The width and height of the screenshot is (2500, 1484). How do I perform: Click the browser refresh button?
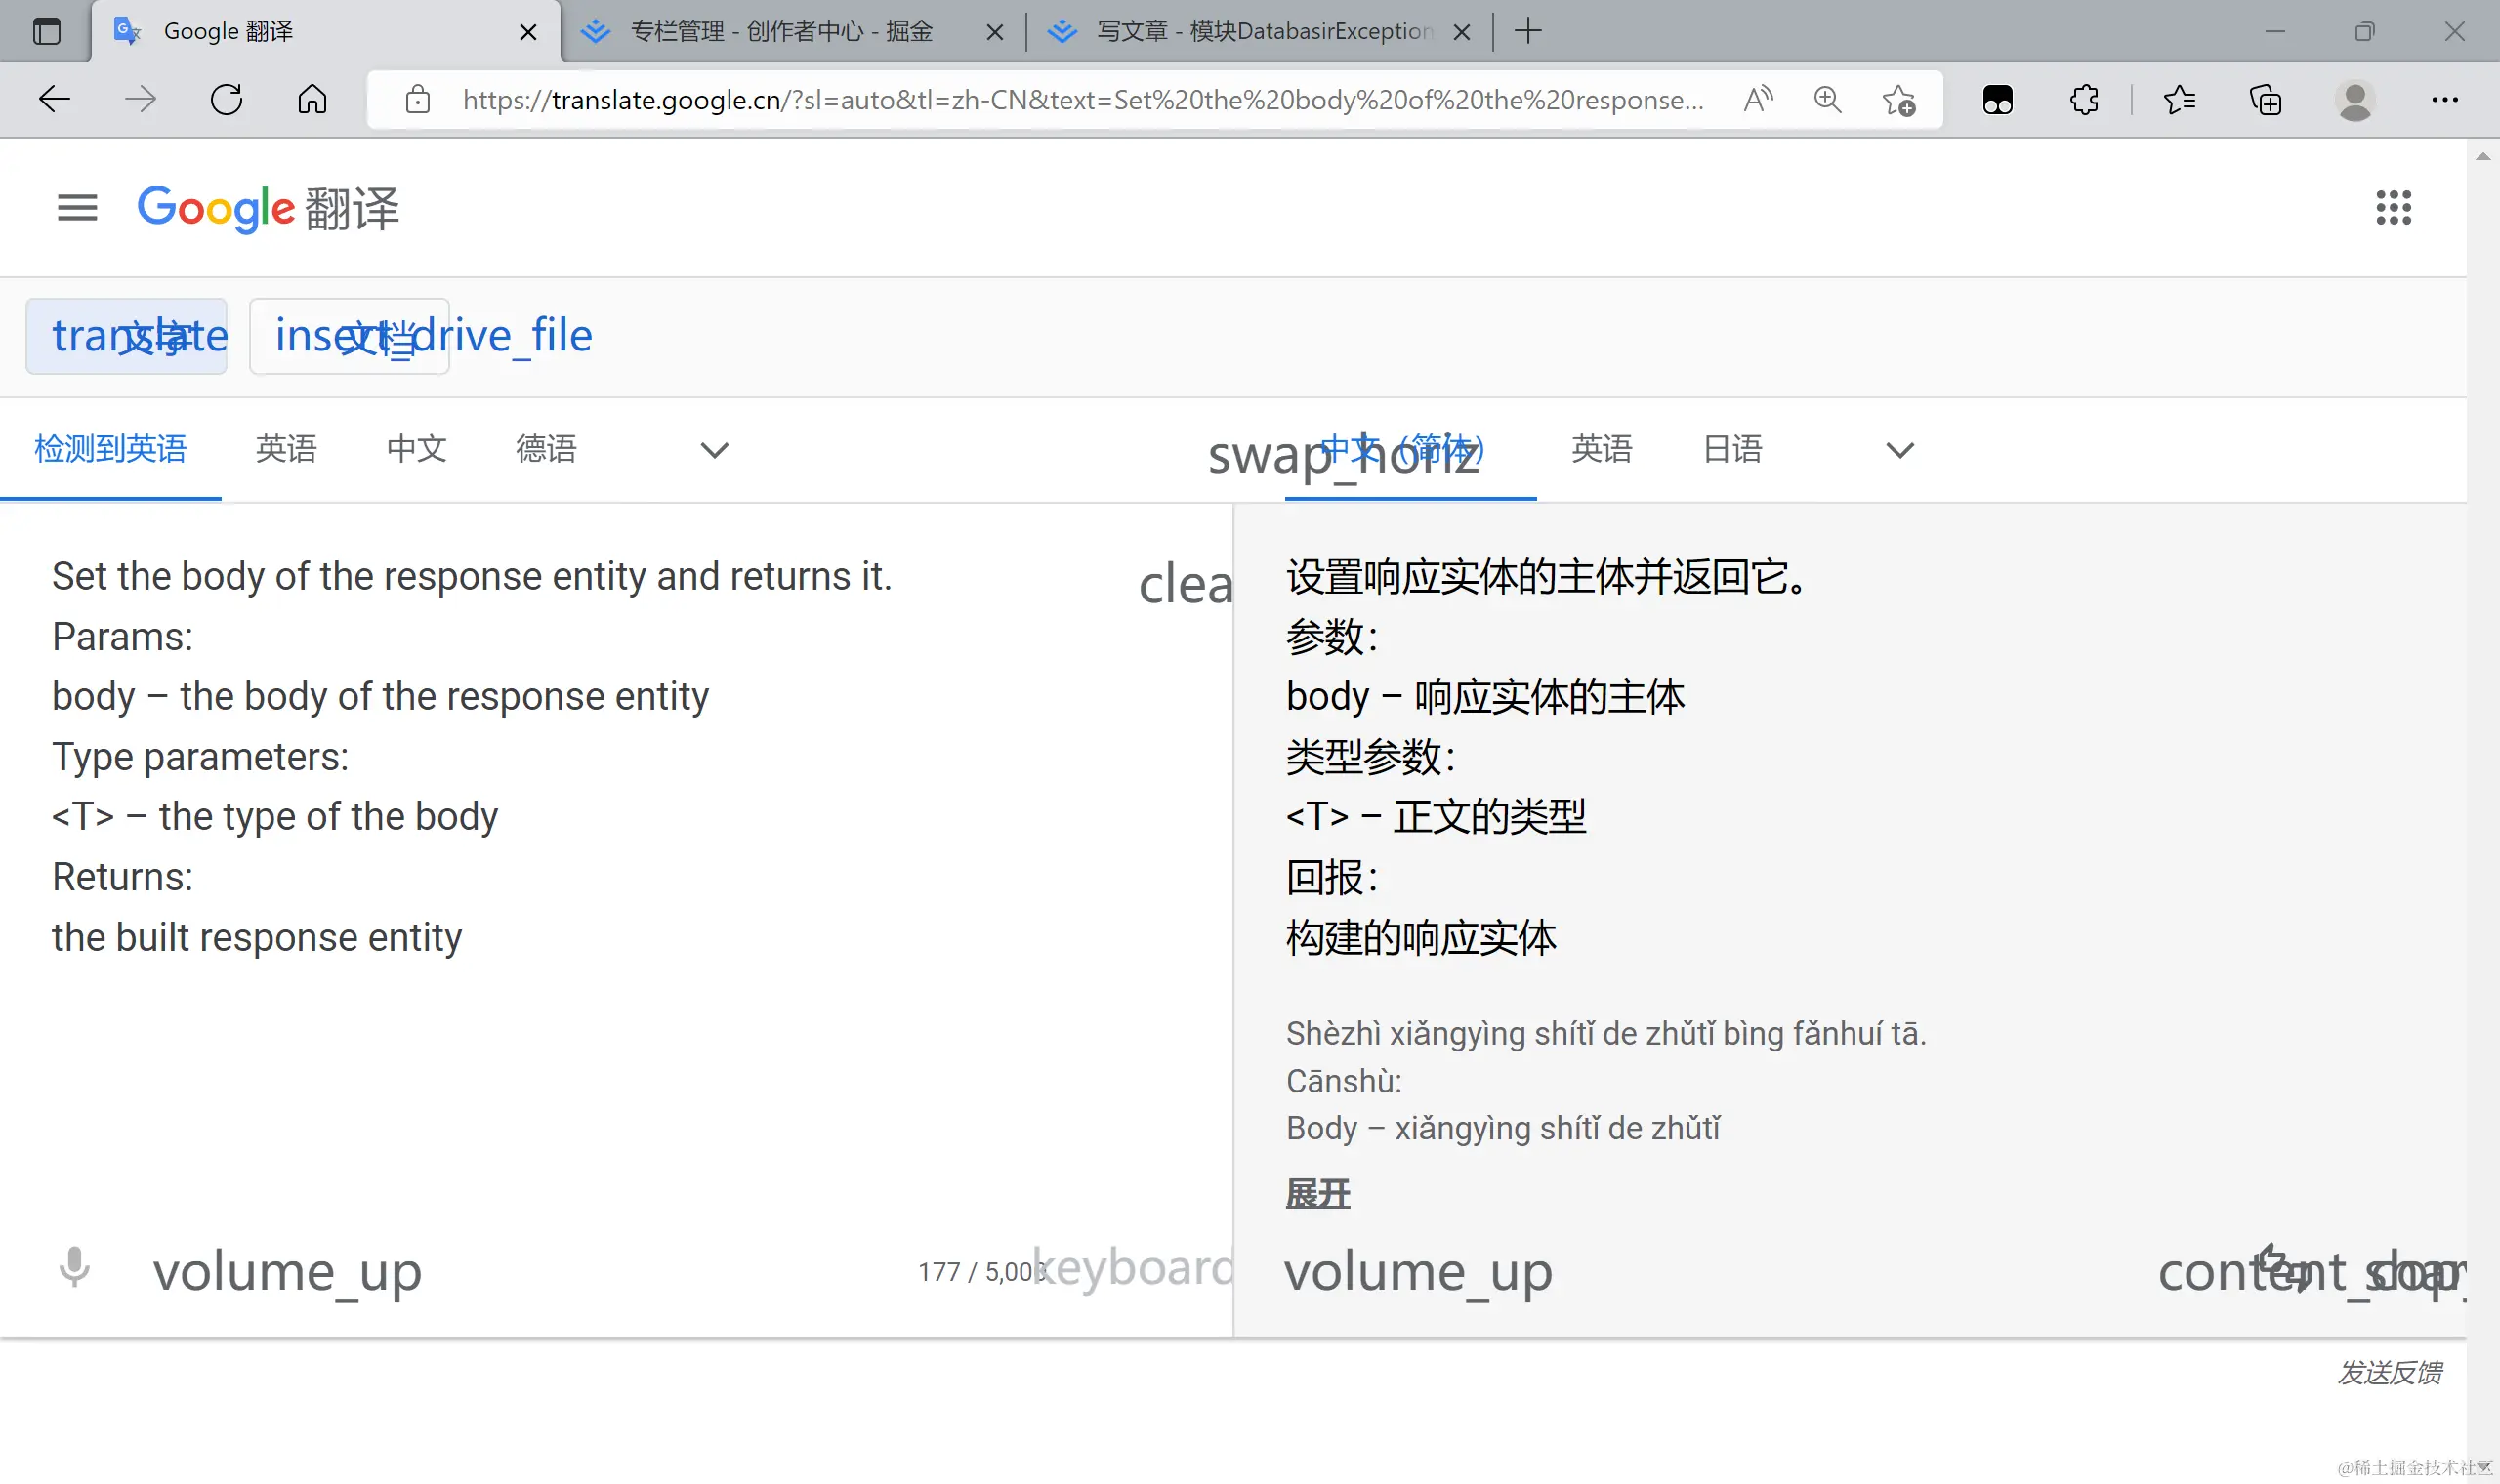227,99
